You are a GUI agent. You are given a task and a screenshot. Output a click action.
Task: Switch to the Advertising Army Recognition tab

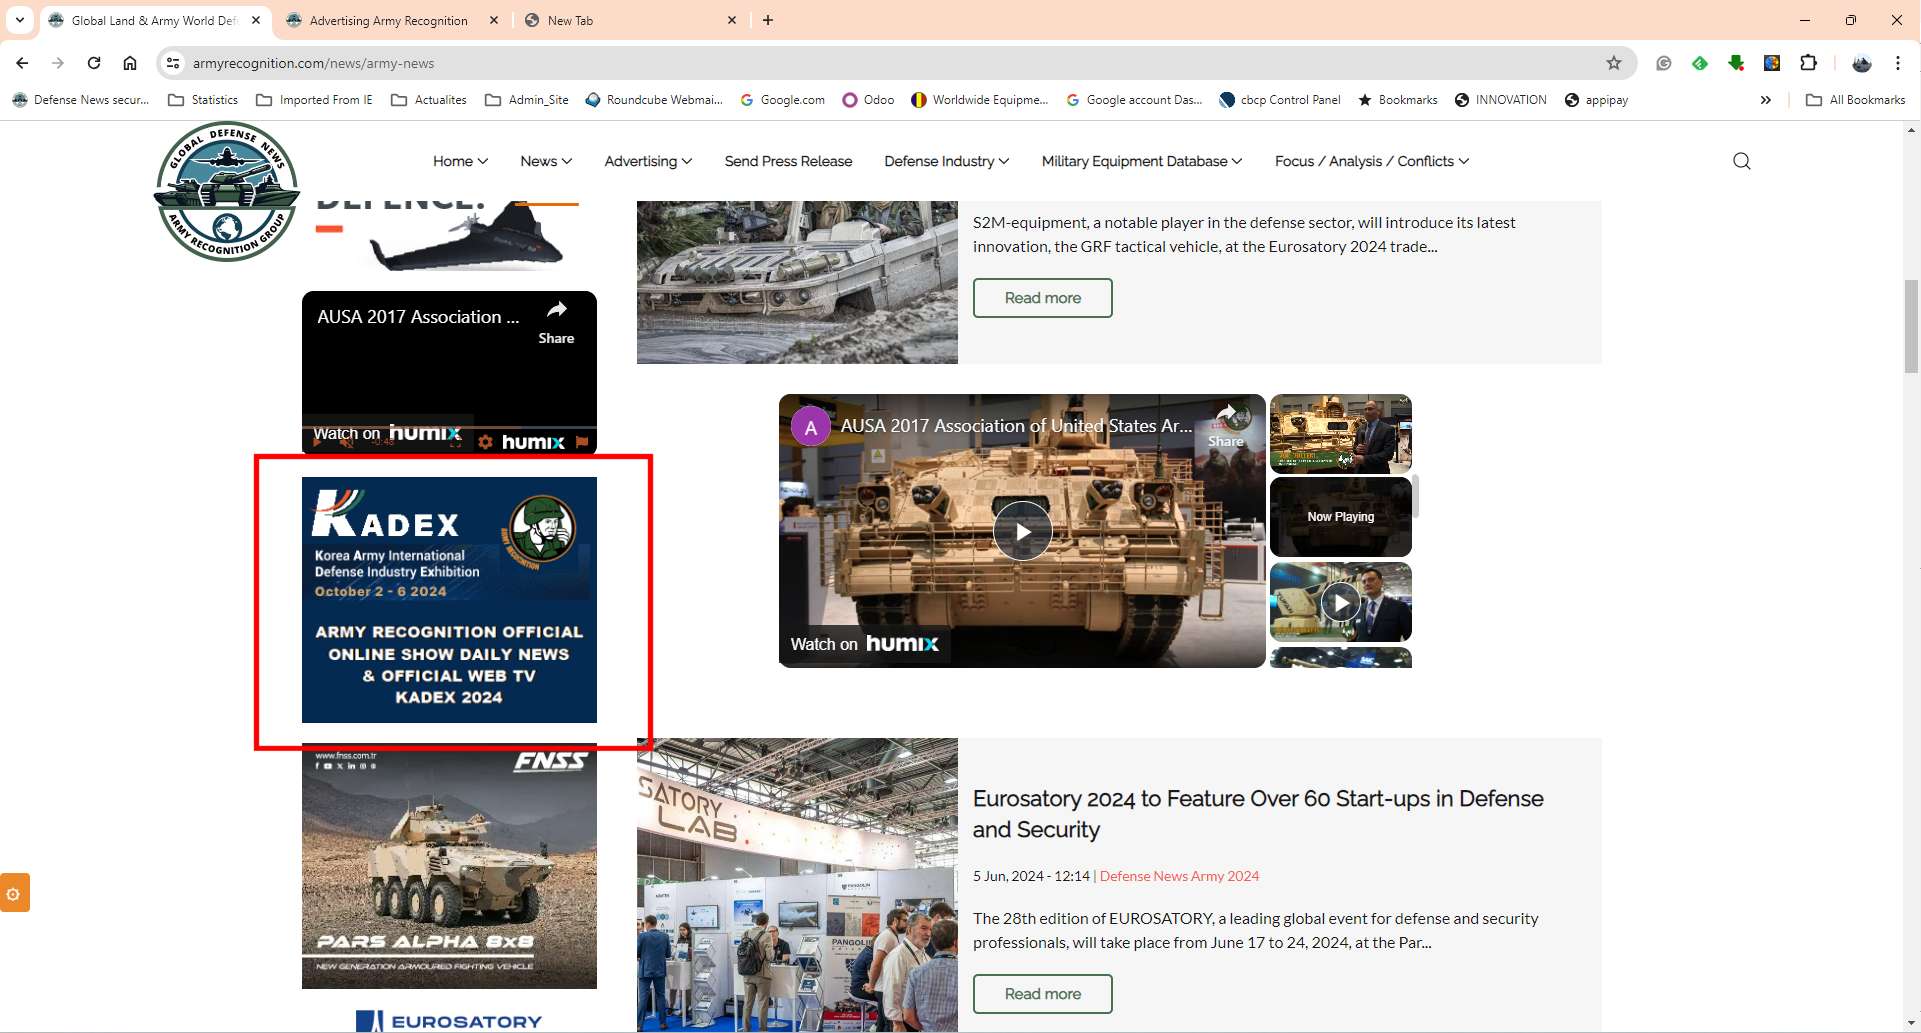389,20
